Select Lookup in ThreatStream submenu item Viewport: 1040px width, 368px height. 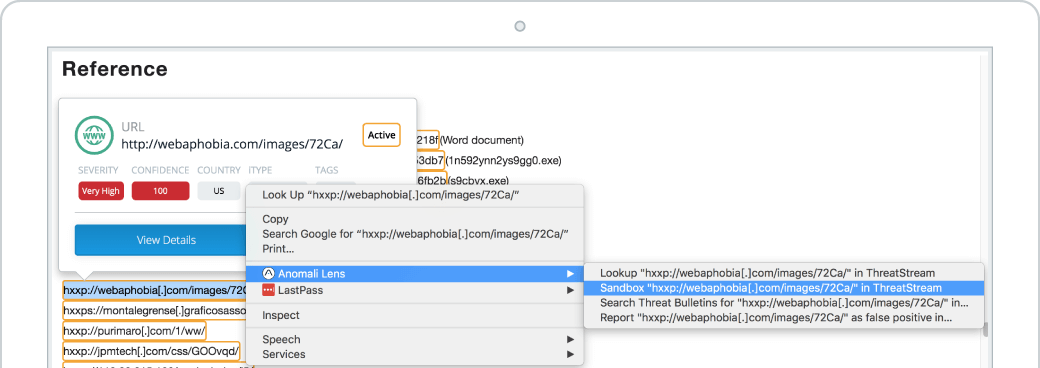784,273
